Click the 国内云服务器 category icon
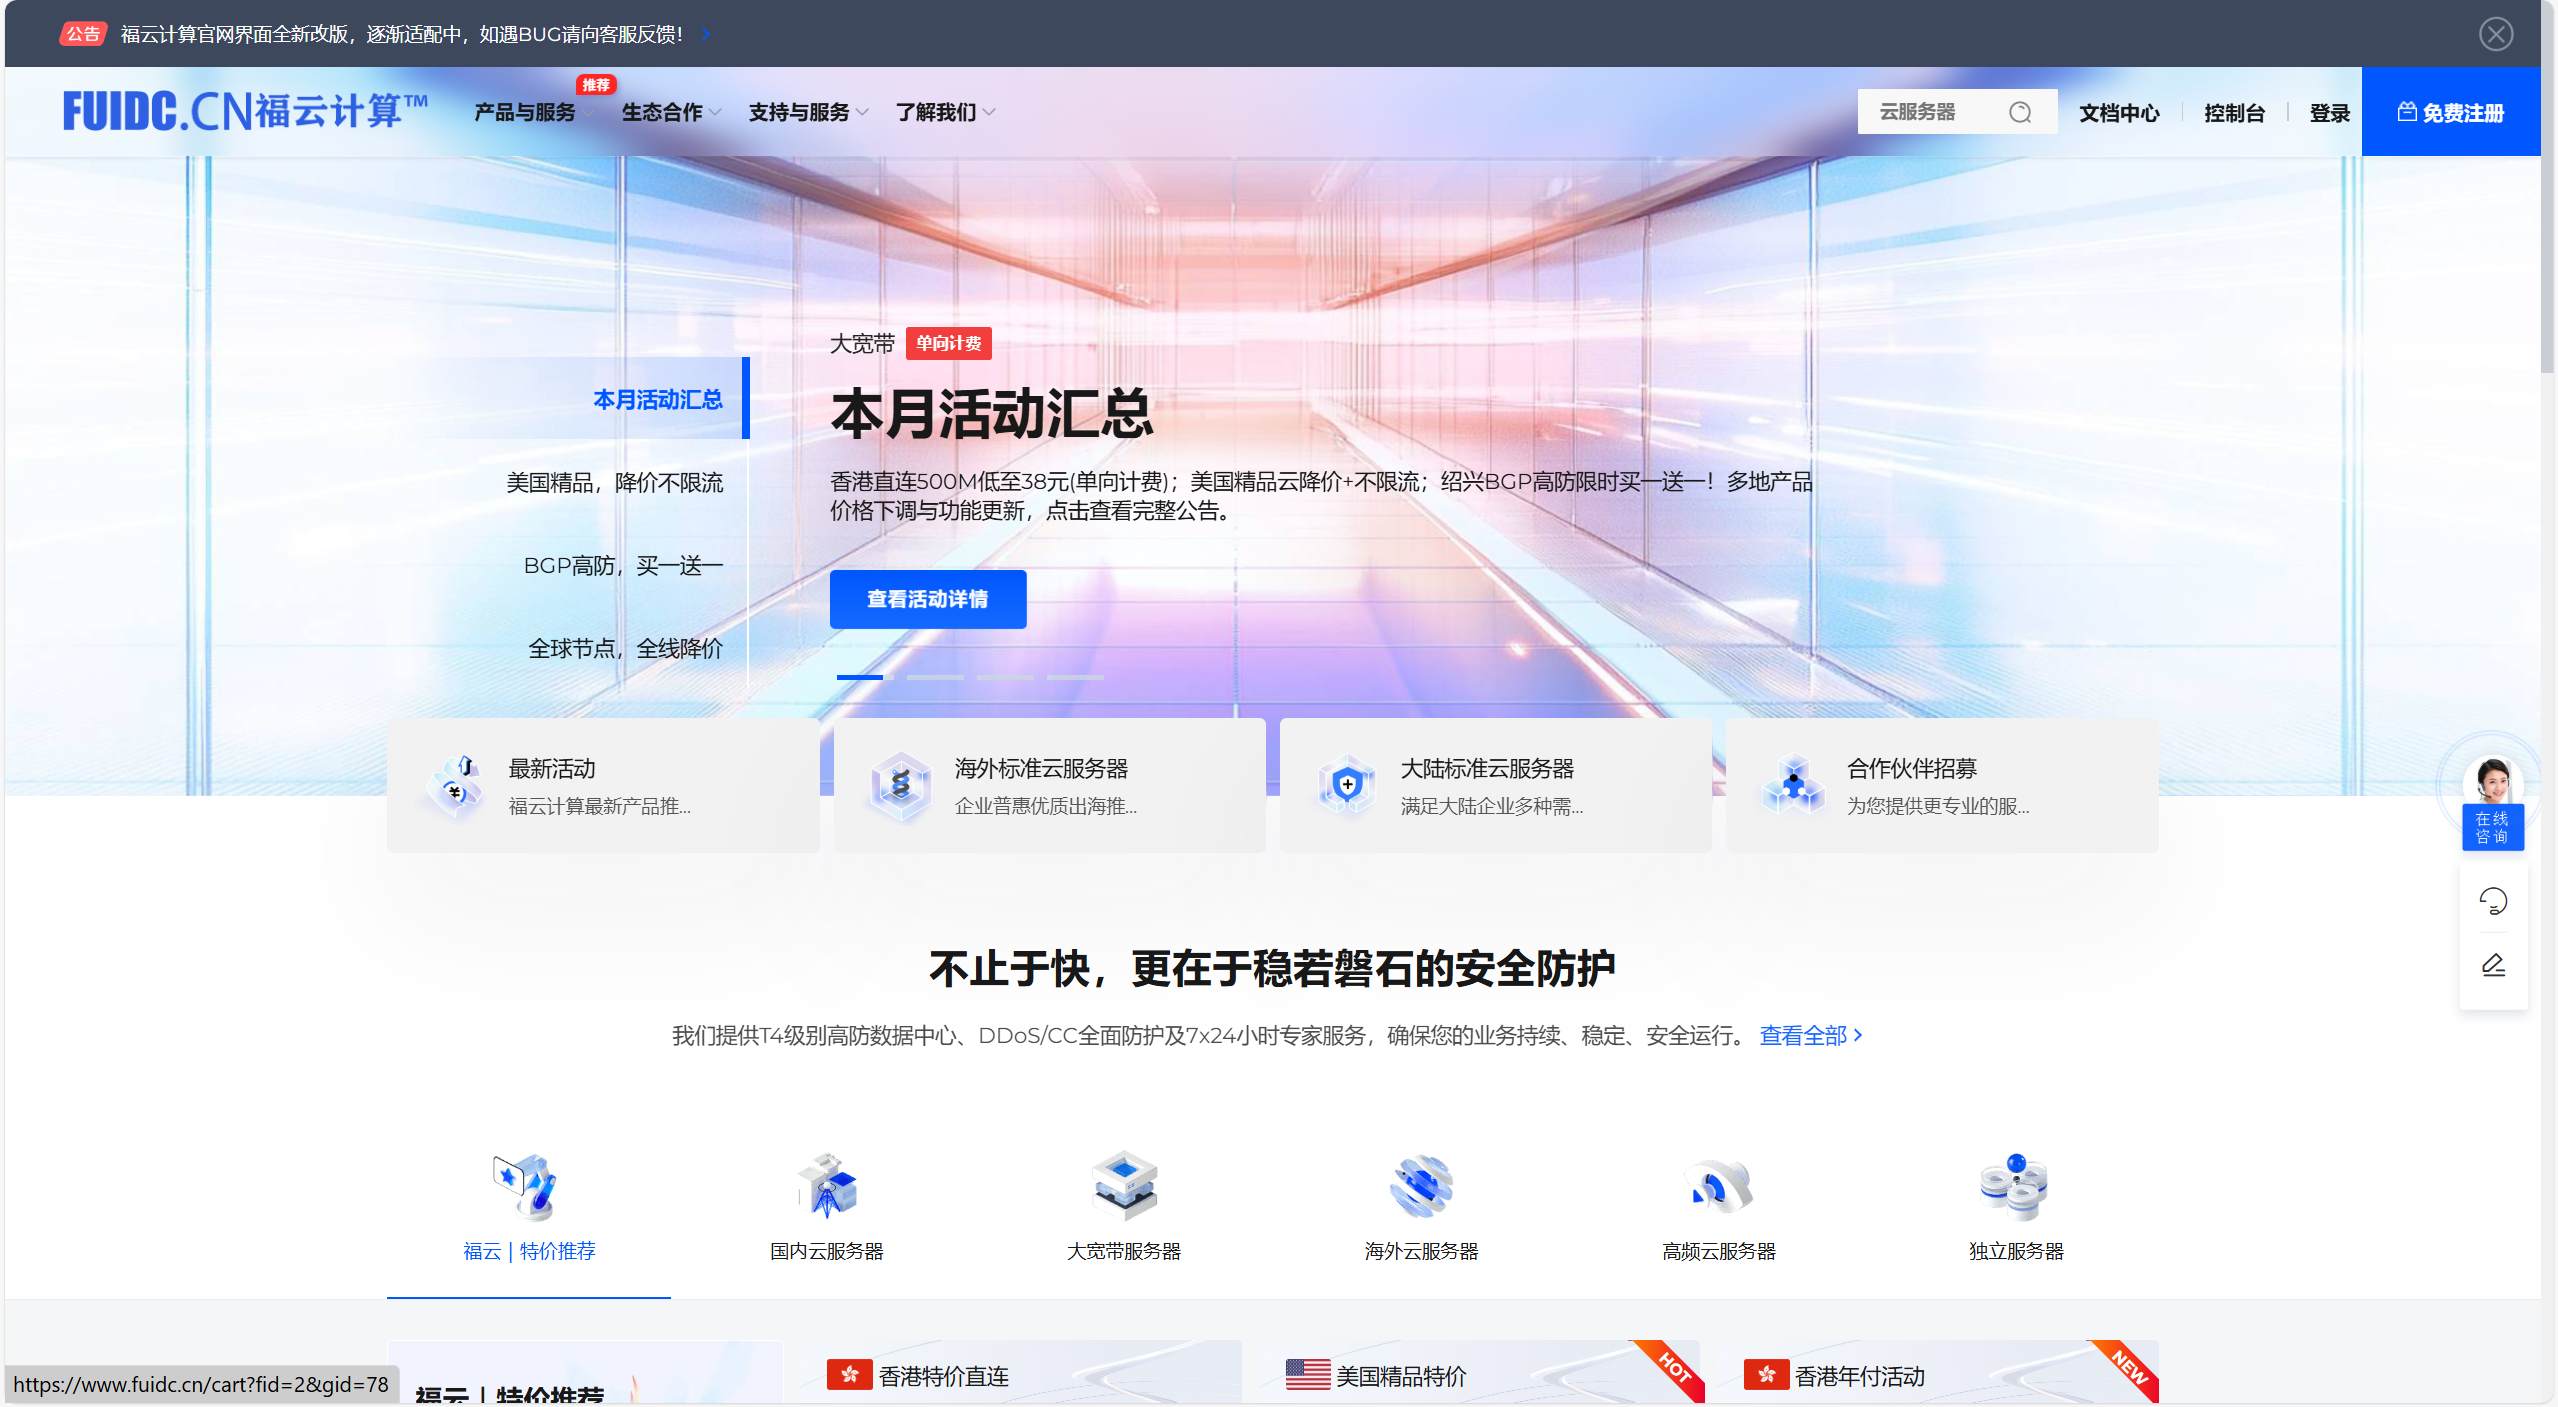This screenshot has width=2558, height=1407. pos(825,1186)
